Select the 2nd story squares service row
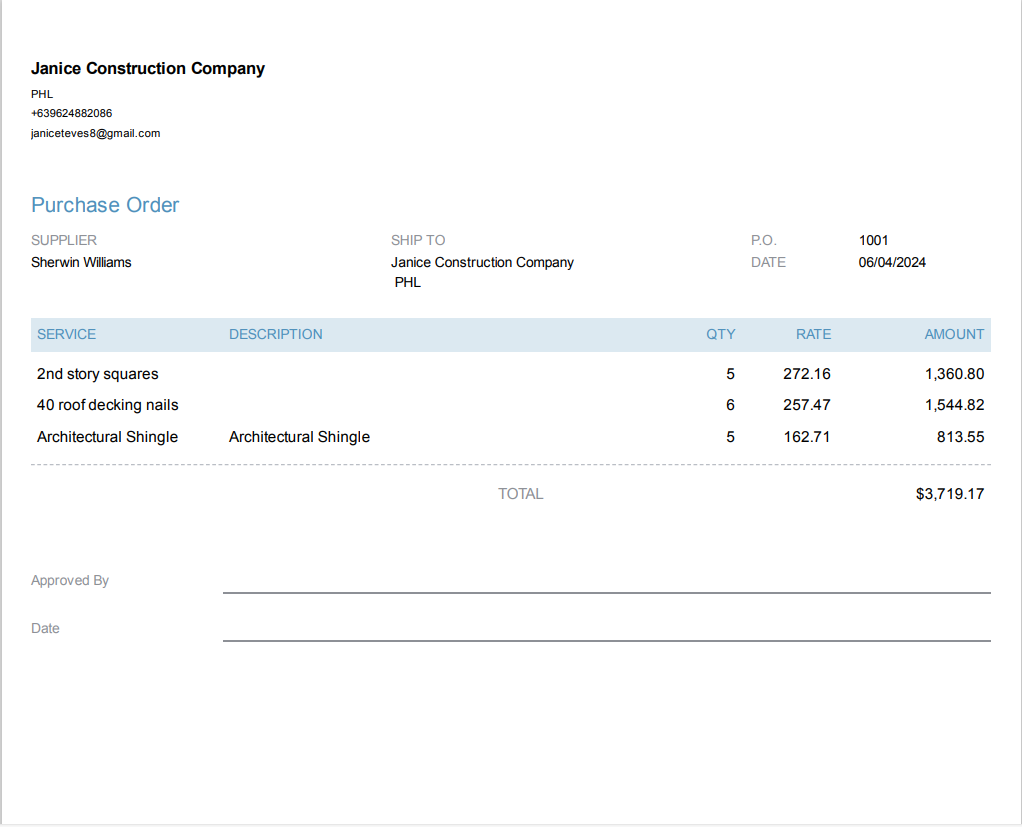The width and height of the screenshot is (1022, 827). pos(97,374)
